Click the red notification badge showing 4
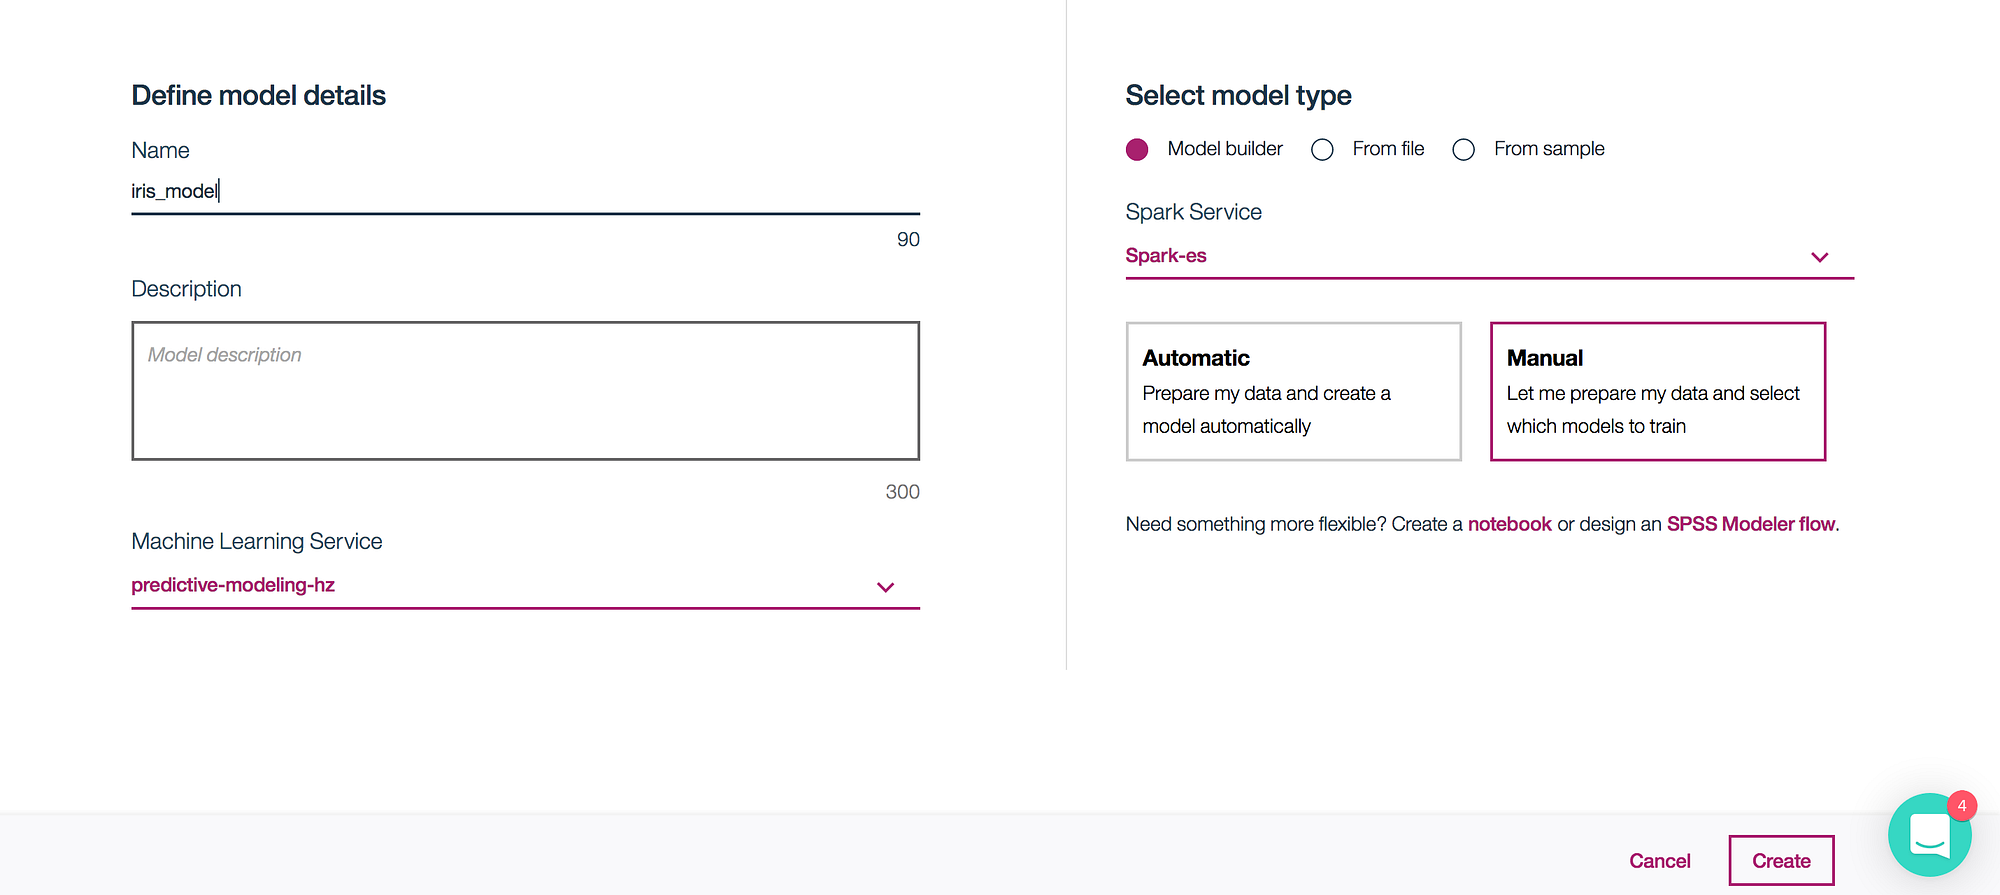Viewport: 2000px width, 895px height. (1962, 806)
